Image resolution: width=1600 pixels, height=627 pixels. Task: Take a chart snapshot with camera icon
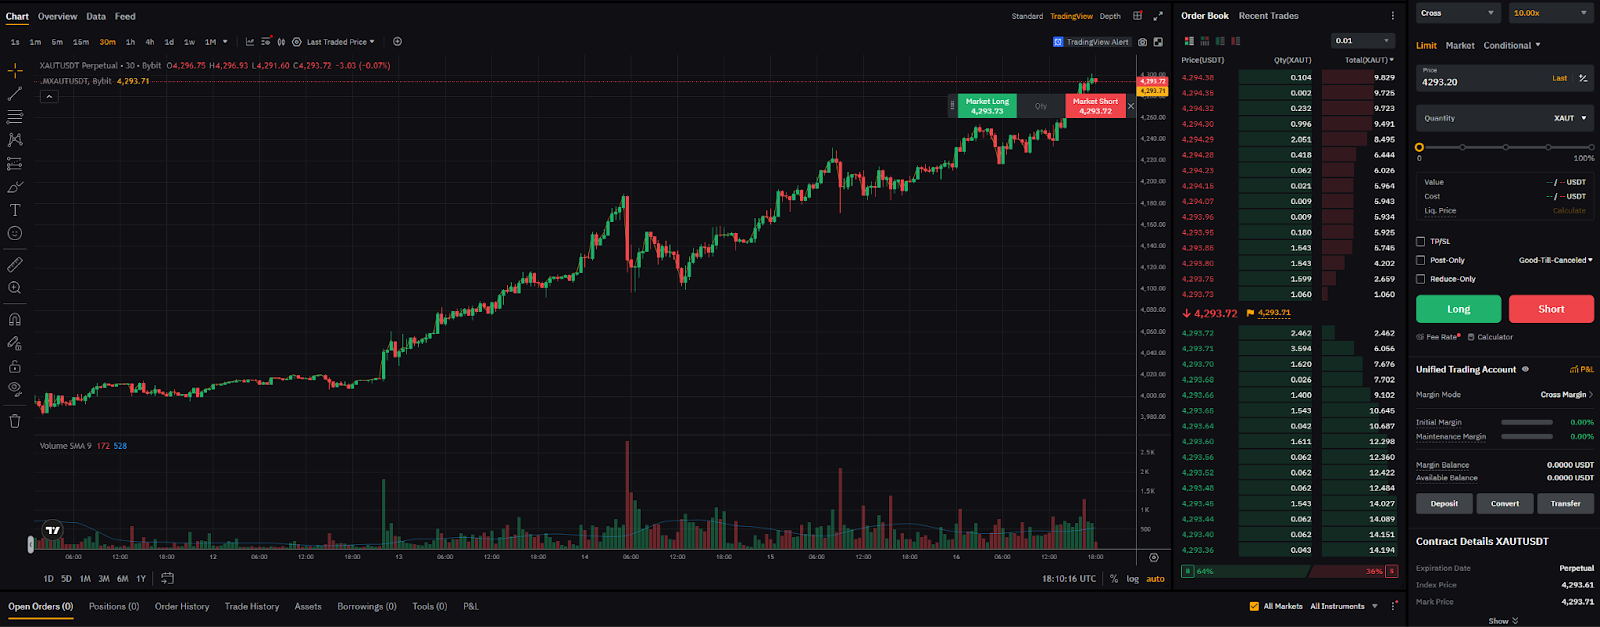click(1143, 42)
